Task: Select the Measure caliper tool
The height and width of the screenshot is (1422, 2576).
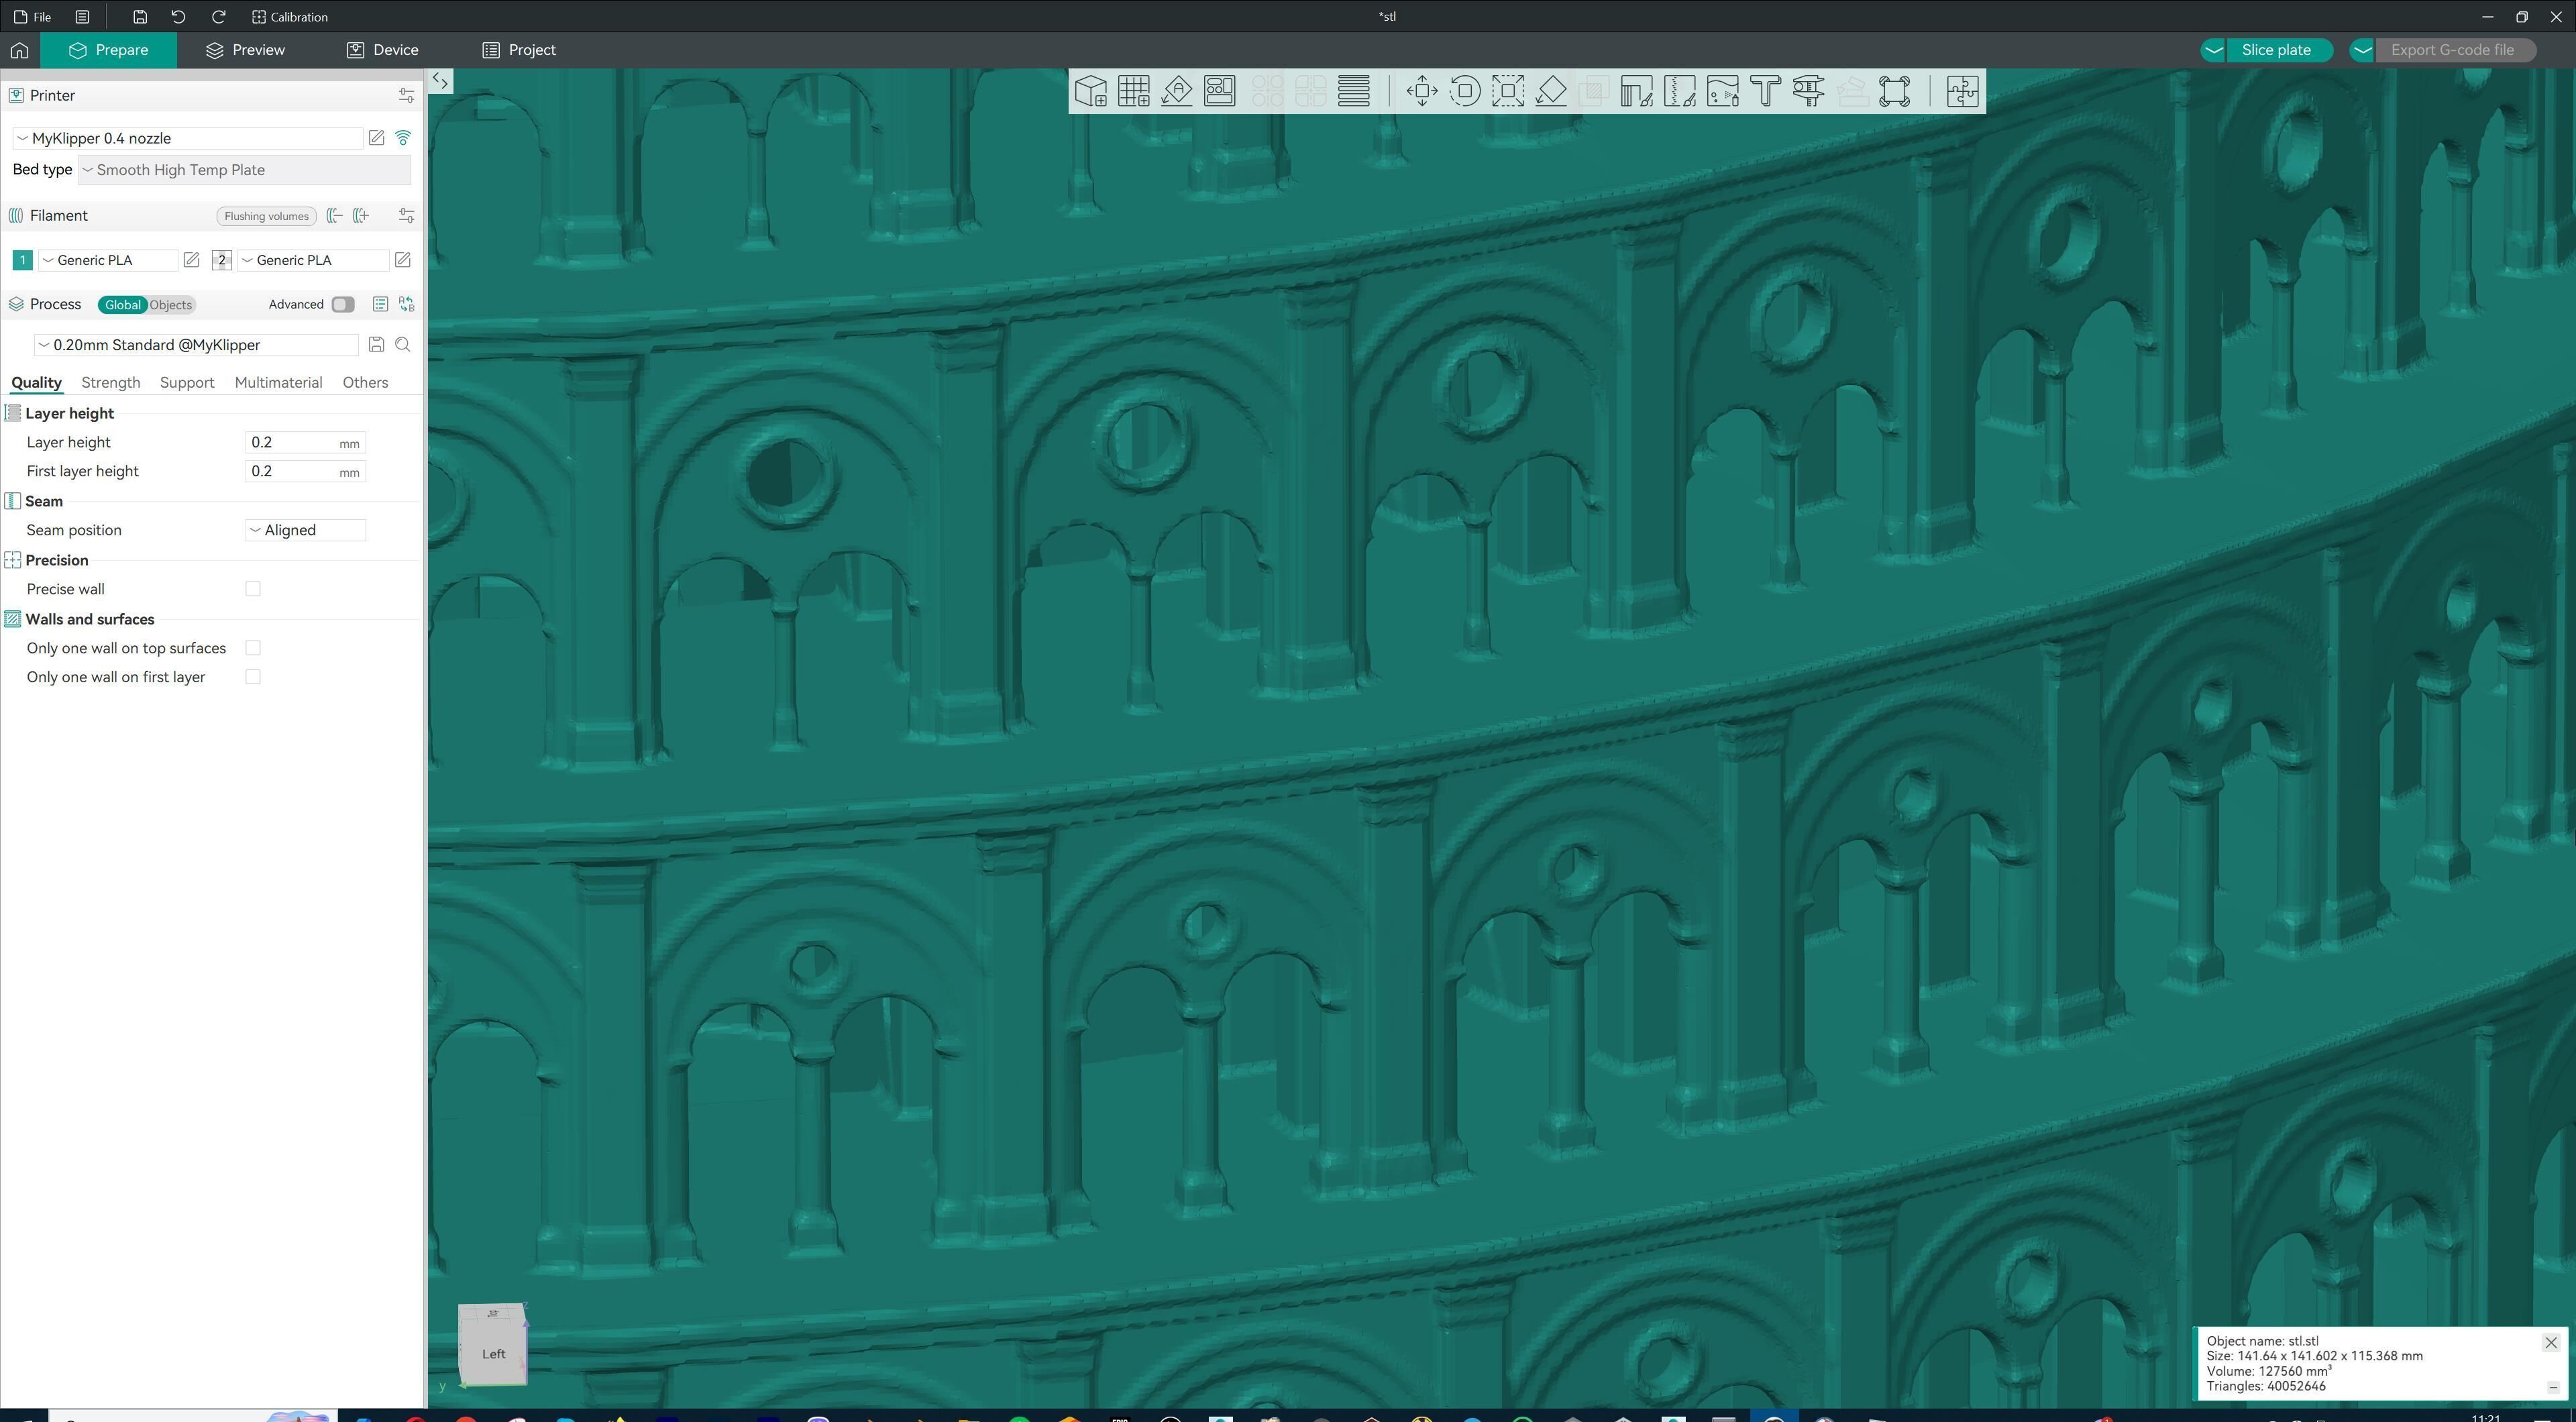Action: [1809, 91]
